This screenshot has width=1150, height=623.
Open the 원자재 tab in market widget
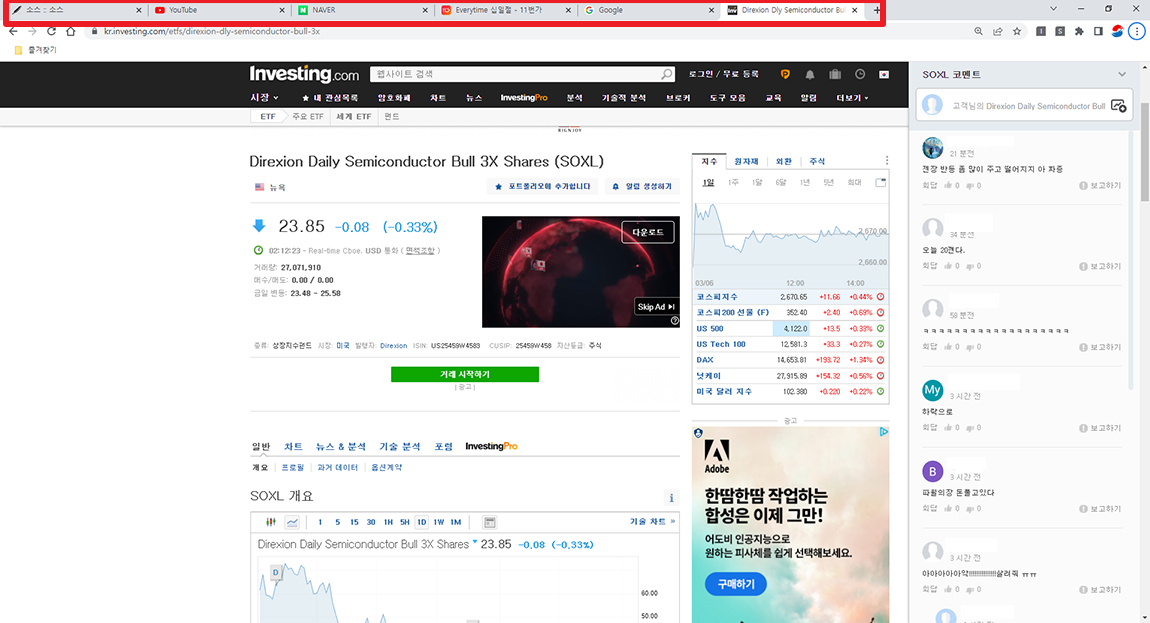[x=746, y=161]
